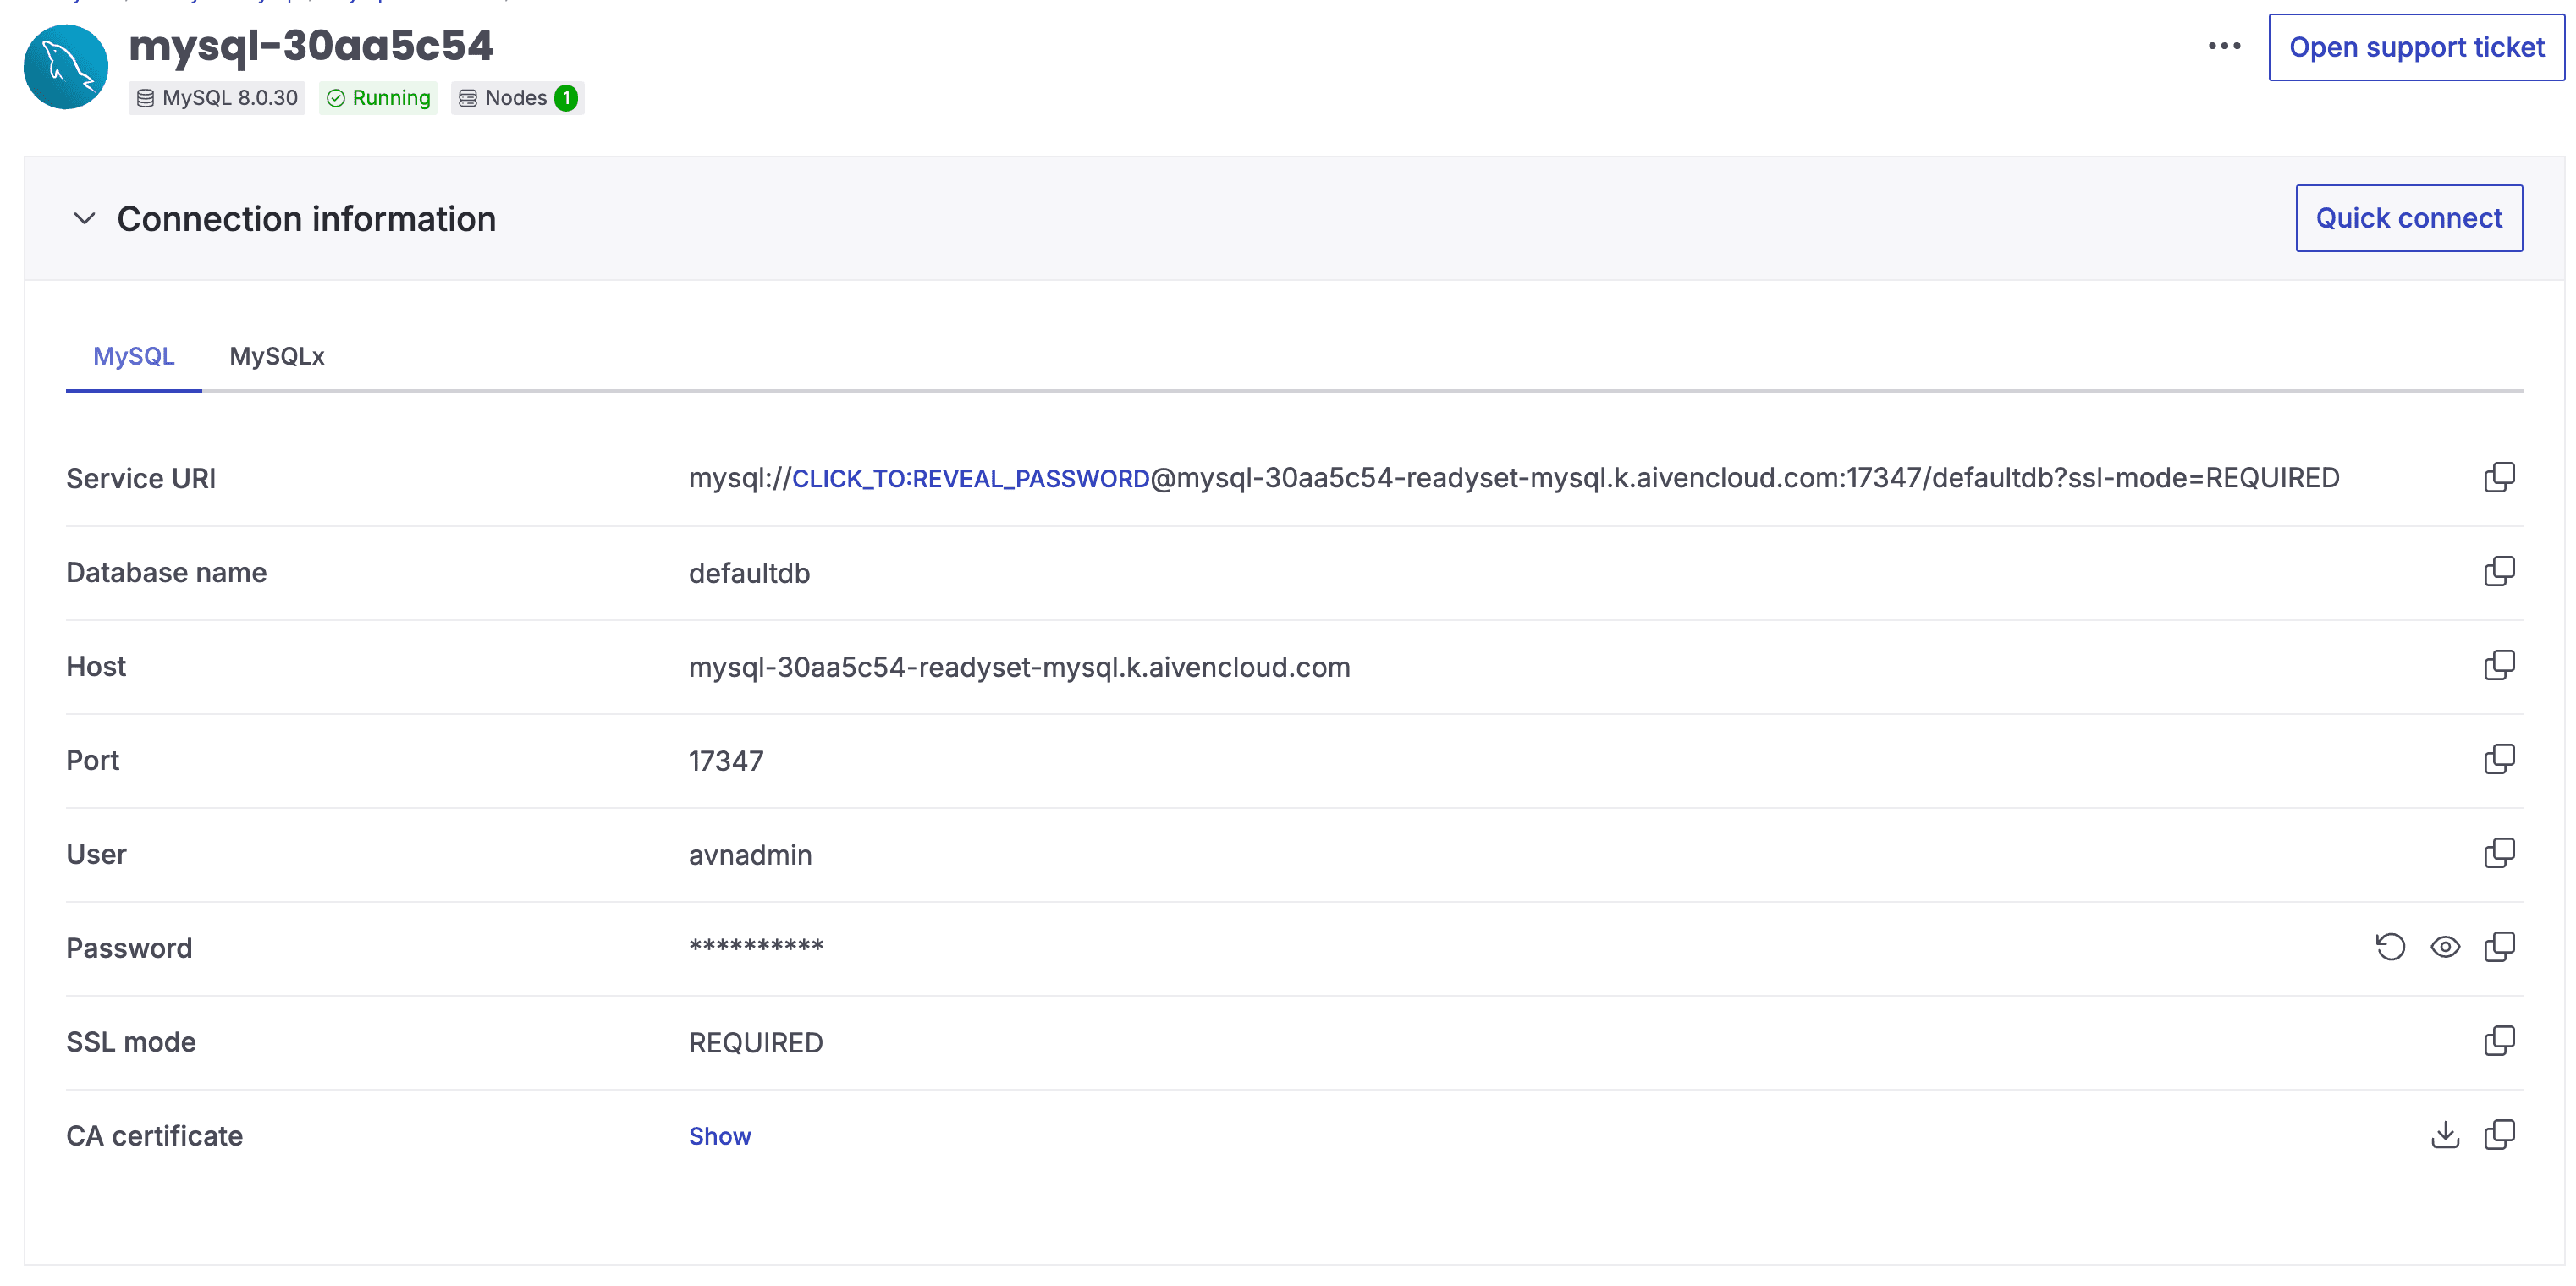2576x1286 pixels.
Task: Click CLICK_TO:REVEAL_PASSWORD in Service URI
Action: [x=971, y=479]
